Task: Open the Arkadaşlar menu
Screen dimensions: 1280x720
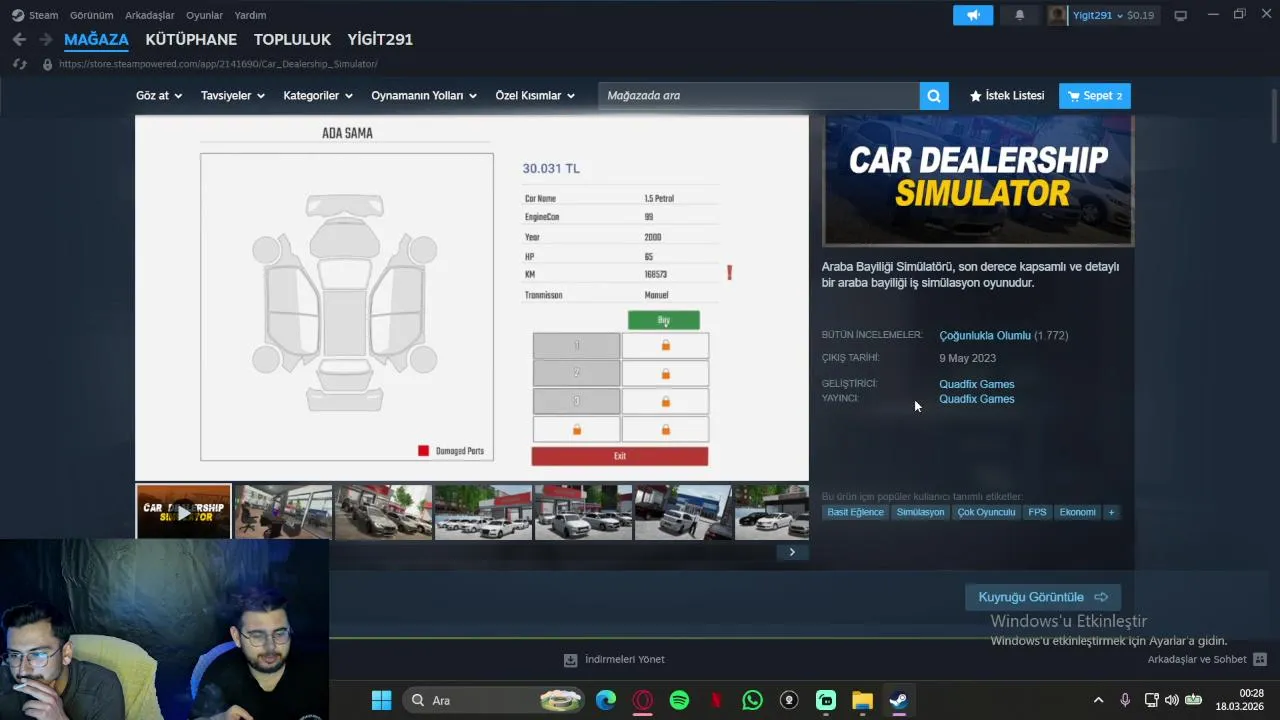Action: coord(150,15)
